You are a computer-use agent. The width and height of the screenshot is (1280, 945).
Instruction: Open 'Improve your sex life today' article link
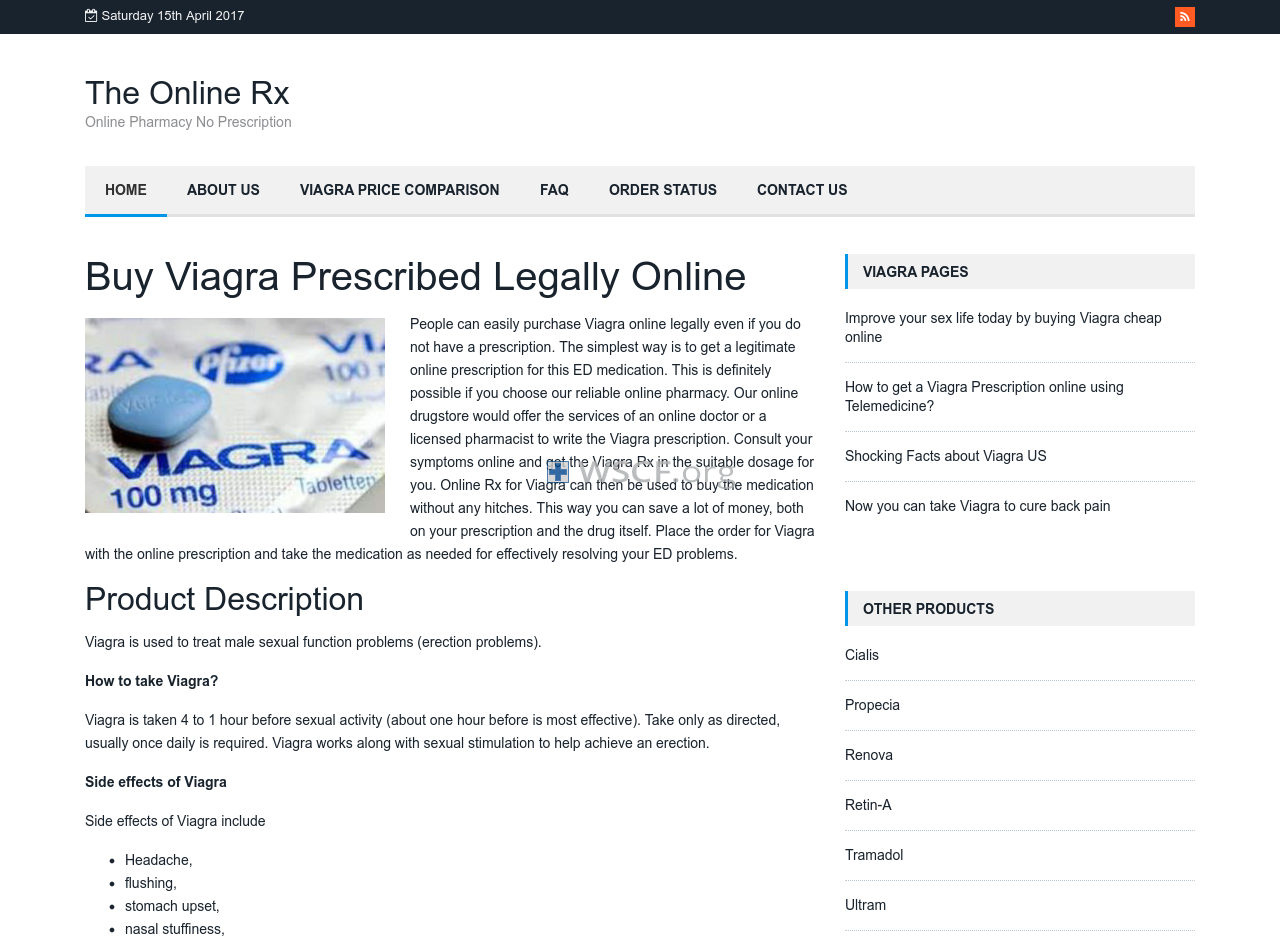pyautogui.click(x=1003, y=328)
